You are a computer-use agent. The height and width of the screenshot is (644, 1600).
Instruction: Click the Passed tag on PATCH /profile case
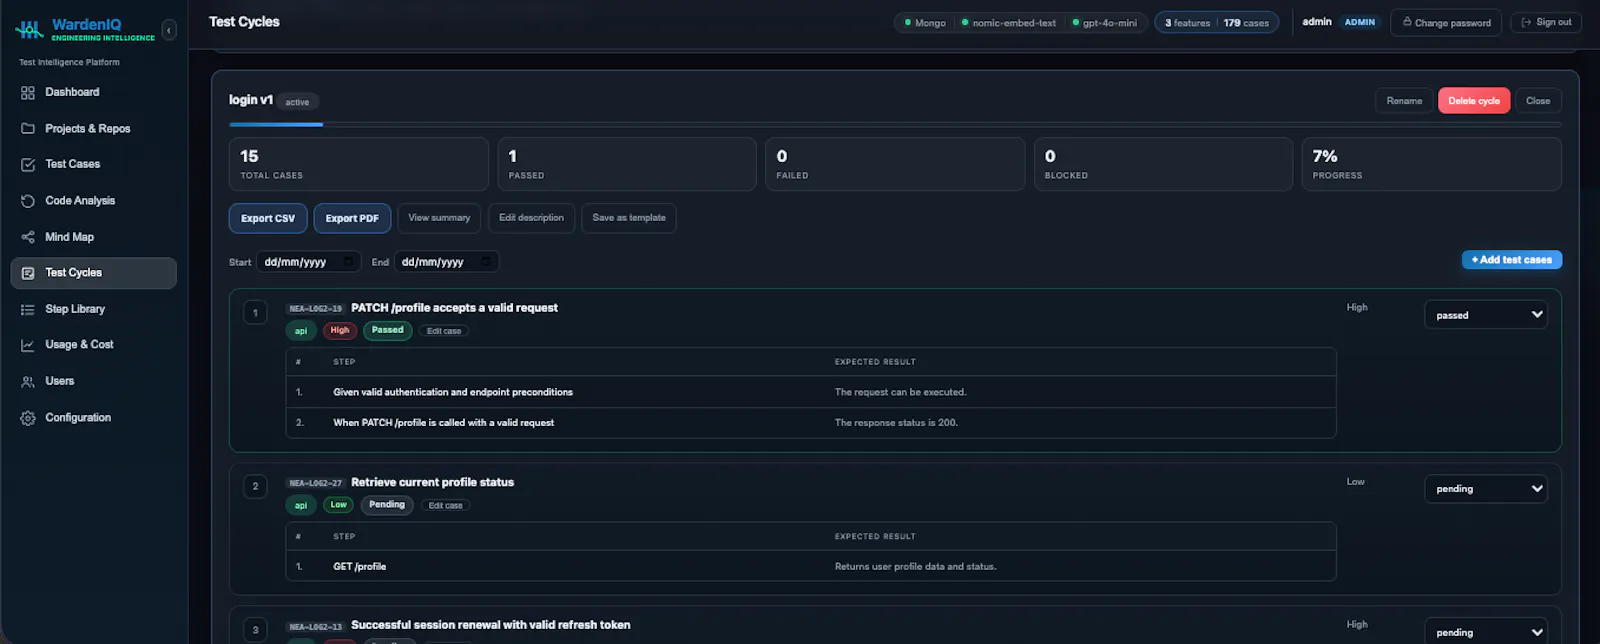coord(388,331)
